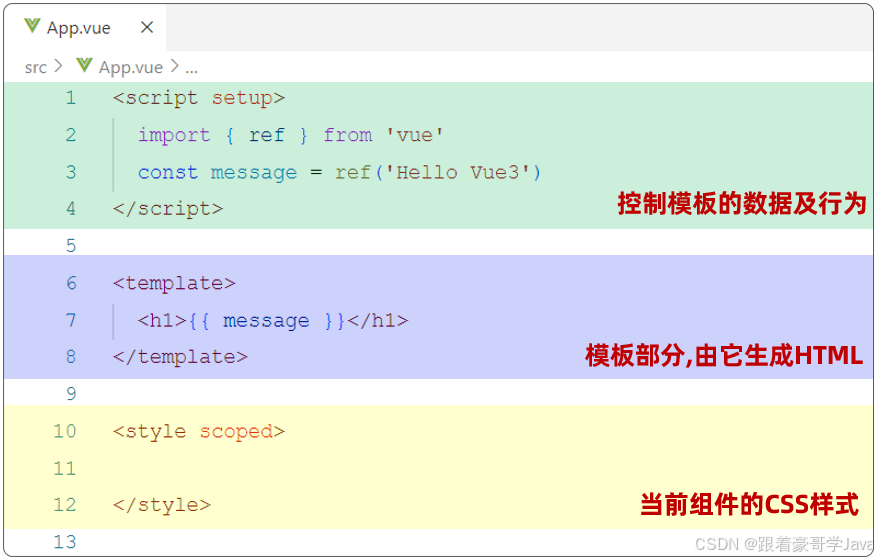Image resolution: width=878 pixels, height=559 pixels.
Task: Click the chevron after src breadcrumb
Action: point(58,67)
